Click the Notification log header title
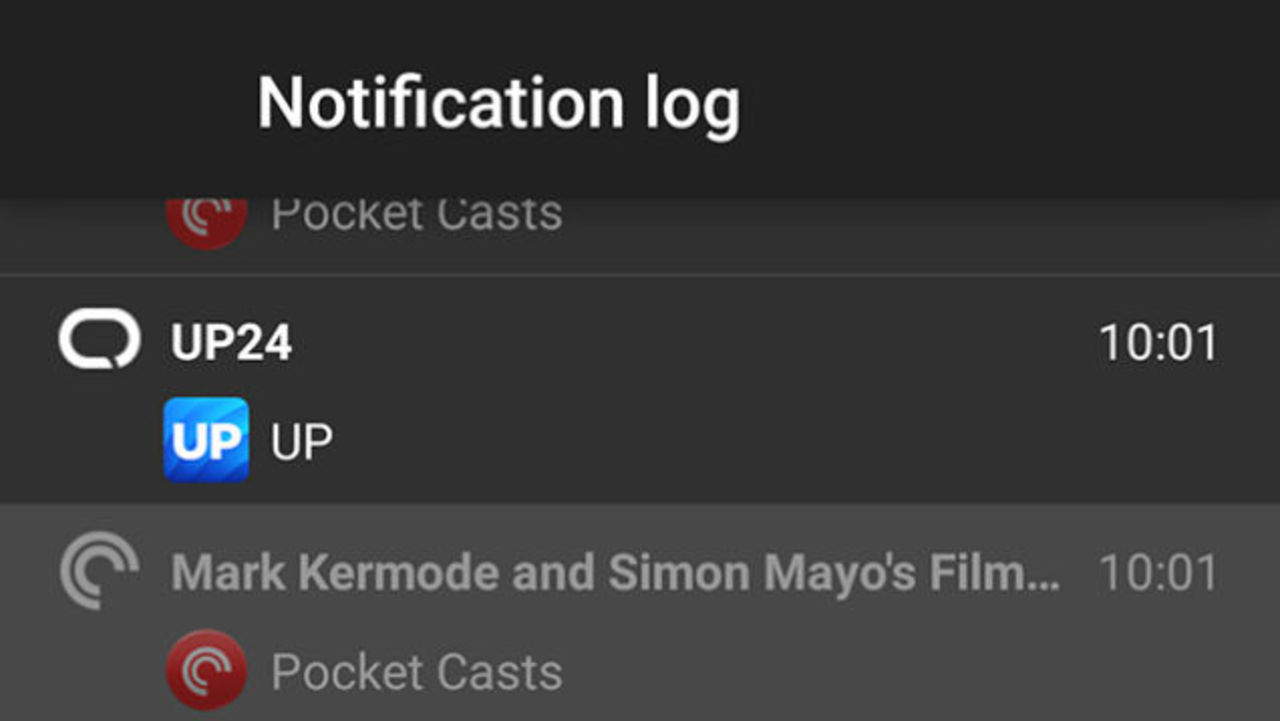 498,102
